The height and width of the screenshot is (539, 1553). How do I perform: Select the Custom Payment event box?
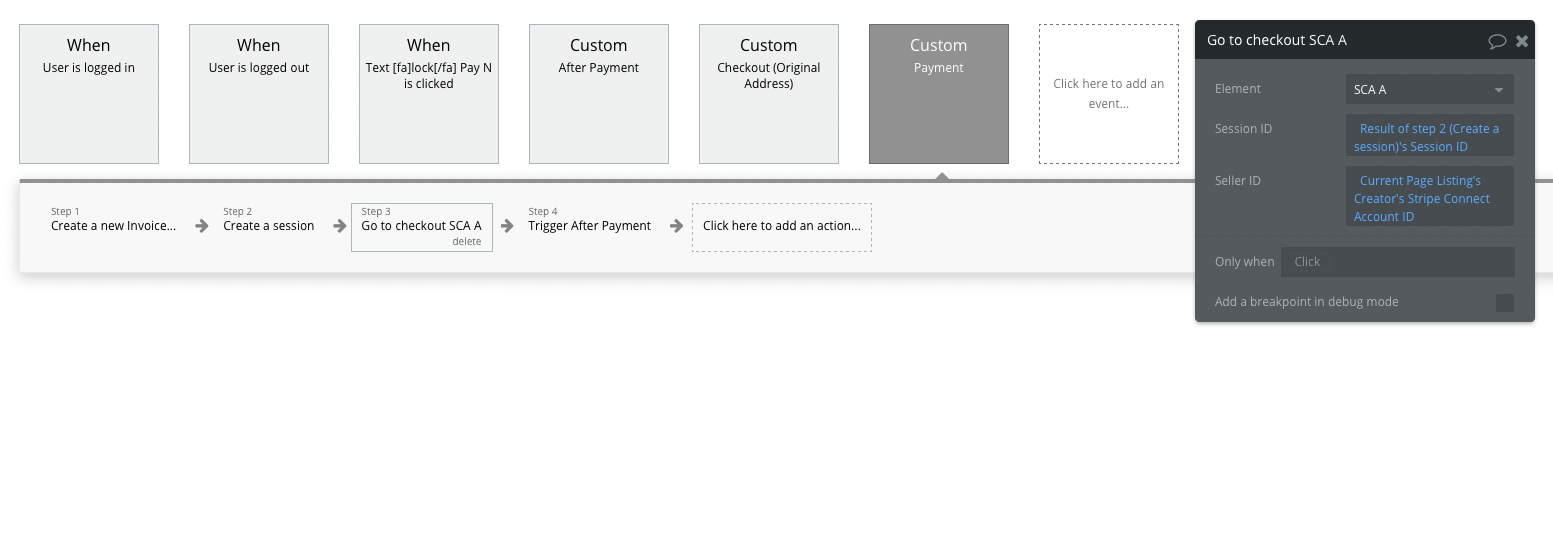939,94
